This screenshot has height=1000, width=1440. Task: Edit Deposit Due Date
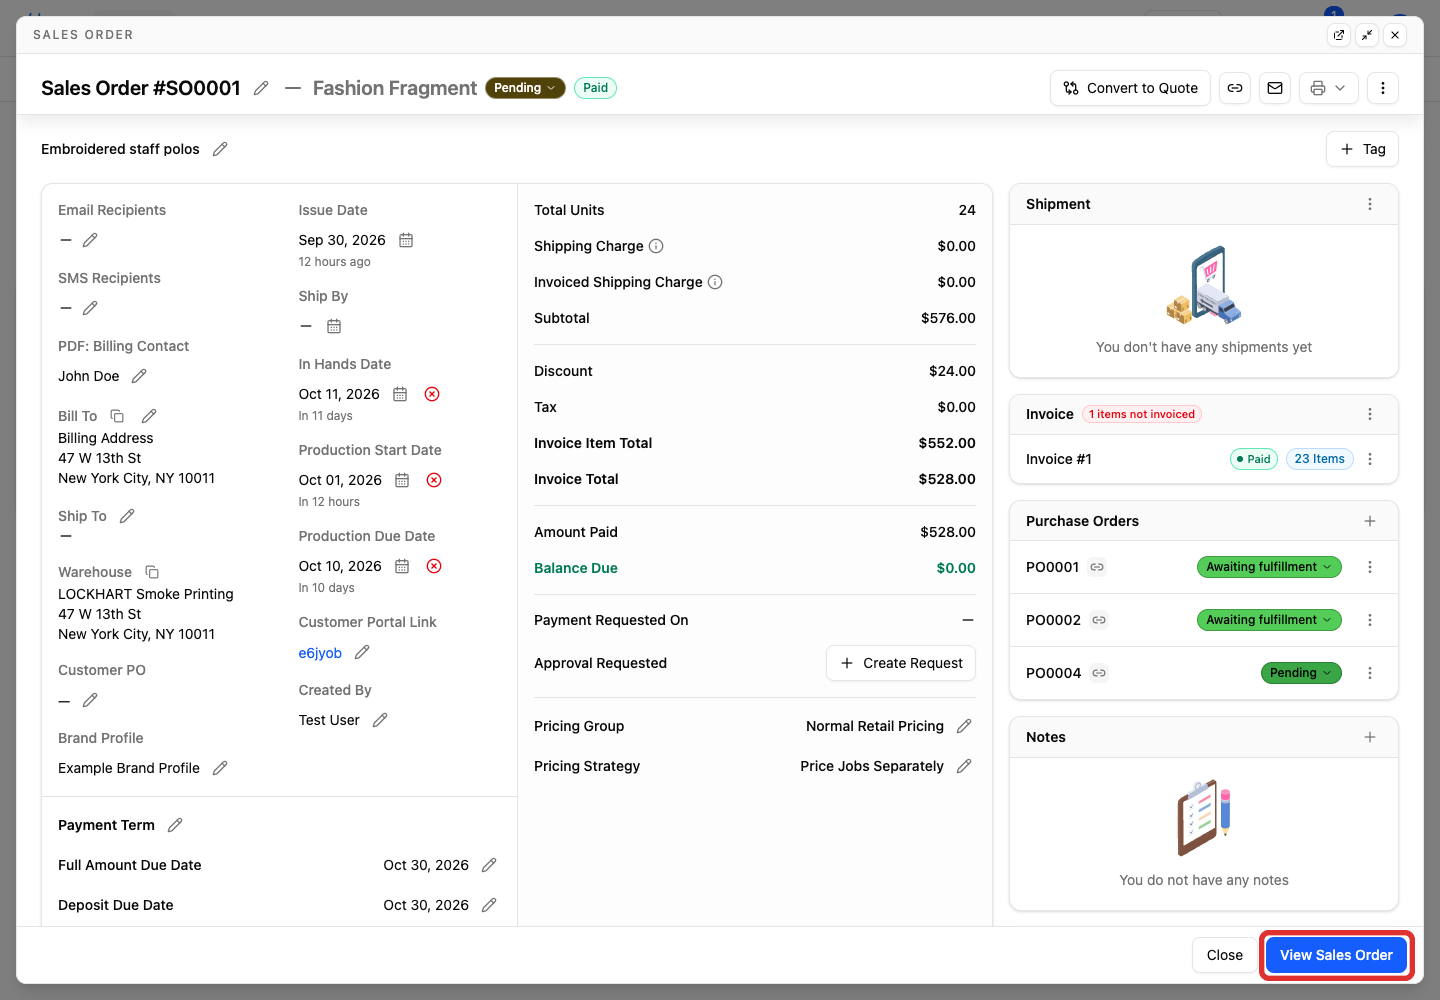[x=489, y=905]
